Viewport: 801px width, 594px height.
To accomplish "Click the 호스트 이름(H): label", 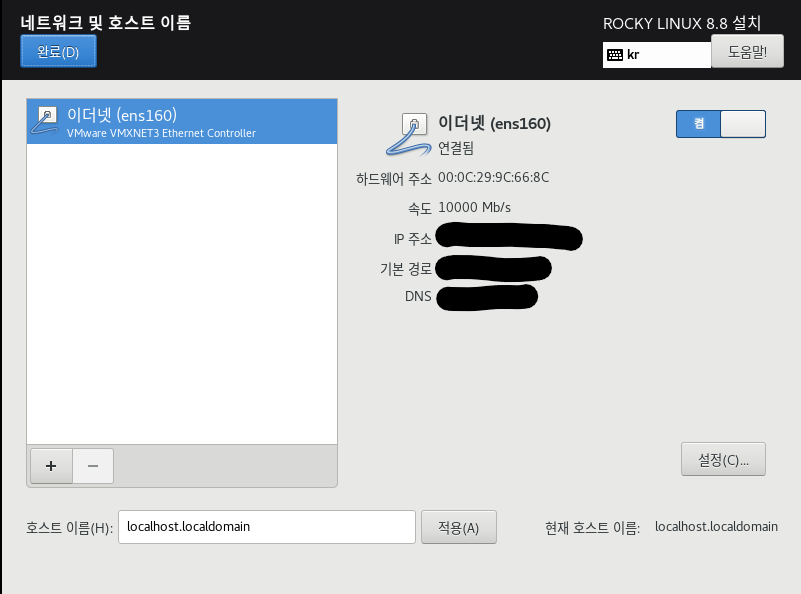I will click(69, 528).
